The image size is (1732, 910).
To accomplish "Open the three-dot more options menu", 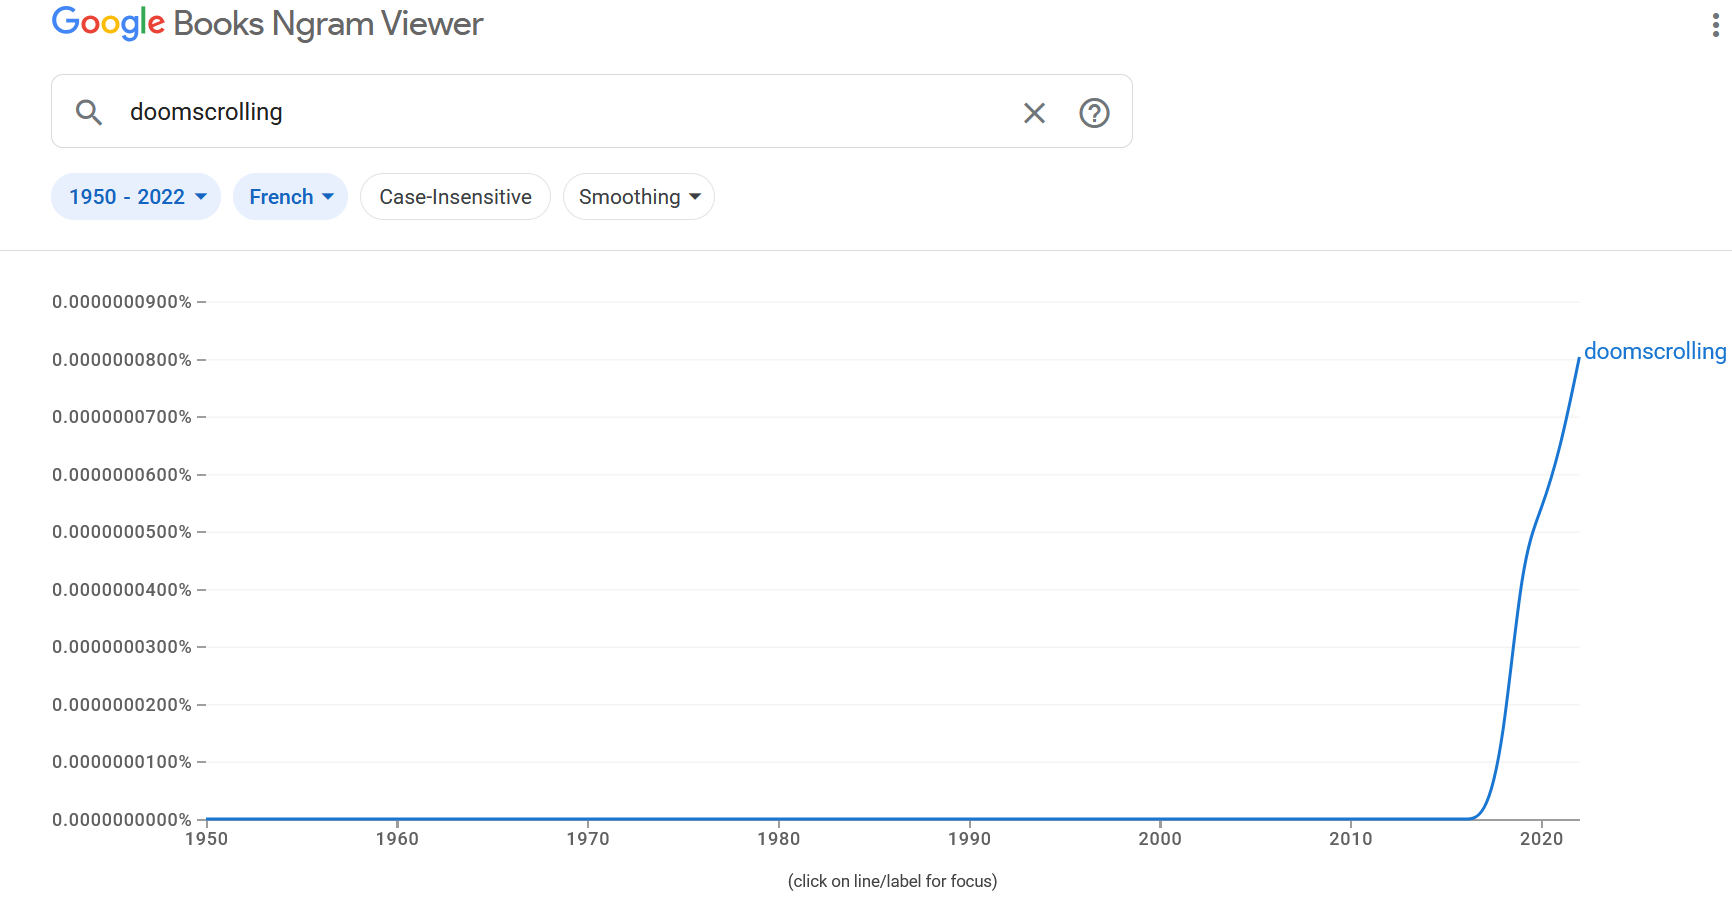I will click(1715, 25).
